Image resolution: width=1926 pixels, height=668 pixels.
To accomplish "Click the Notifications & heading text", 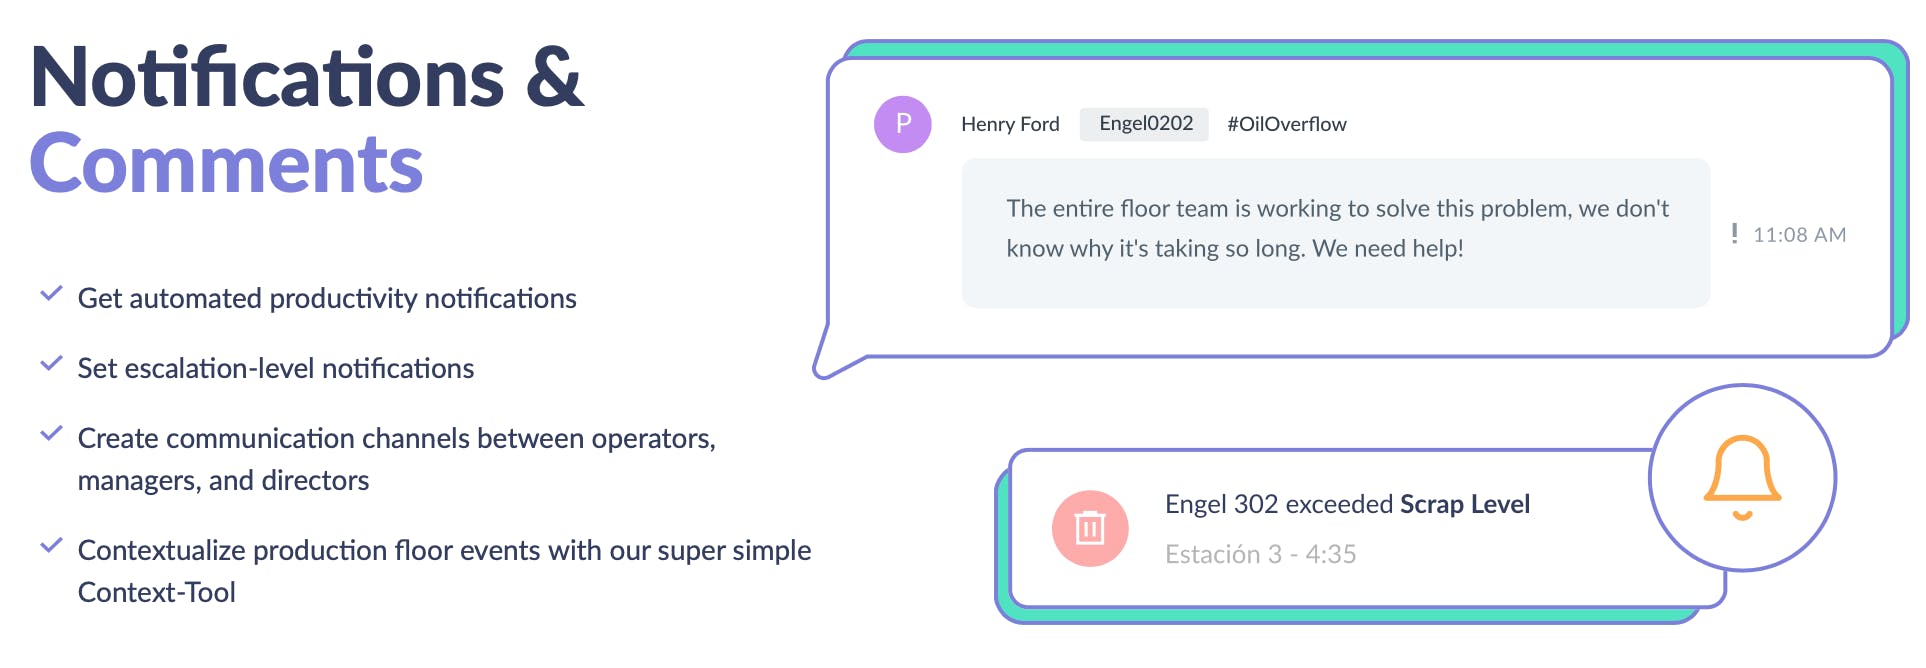I will click(x=307, y=78).
